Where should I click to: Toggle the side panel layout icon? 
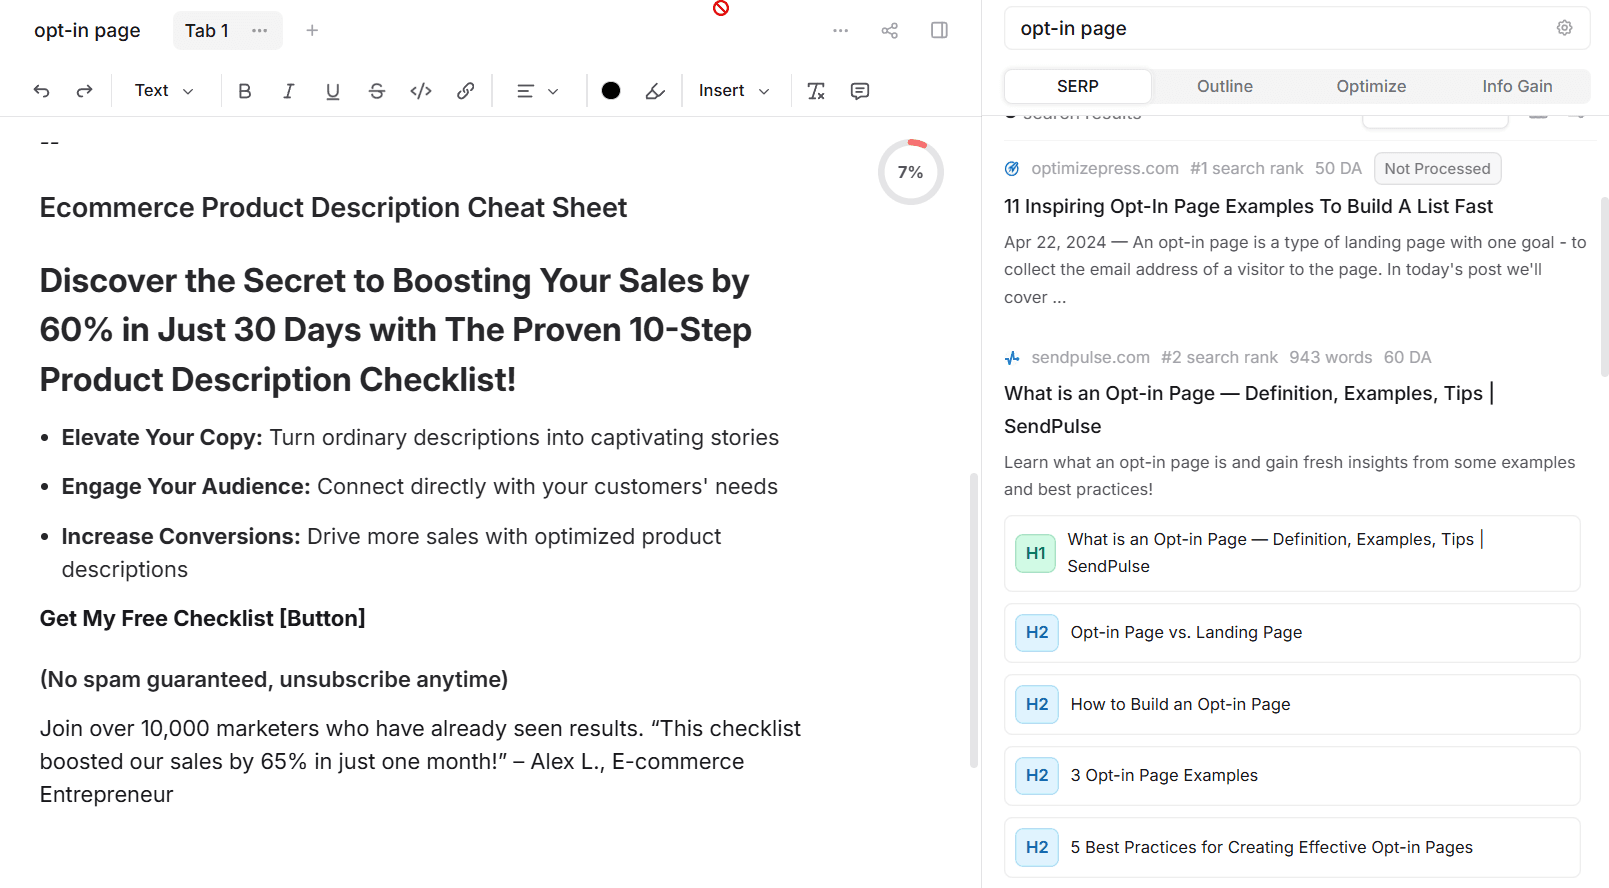coord(939,30)
